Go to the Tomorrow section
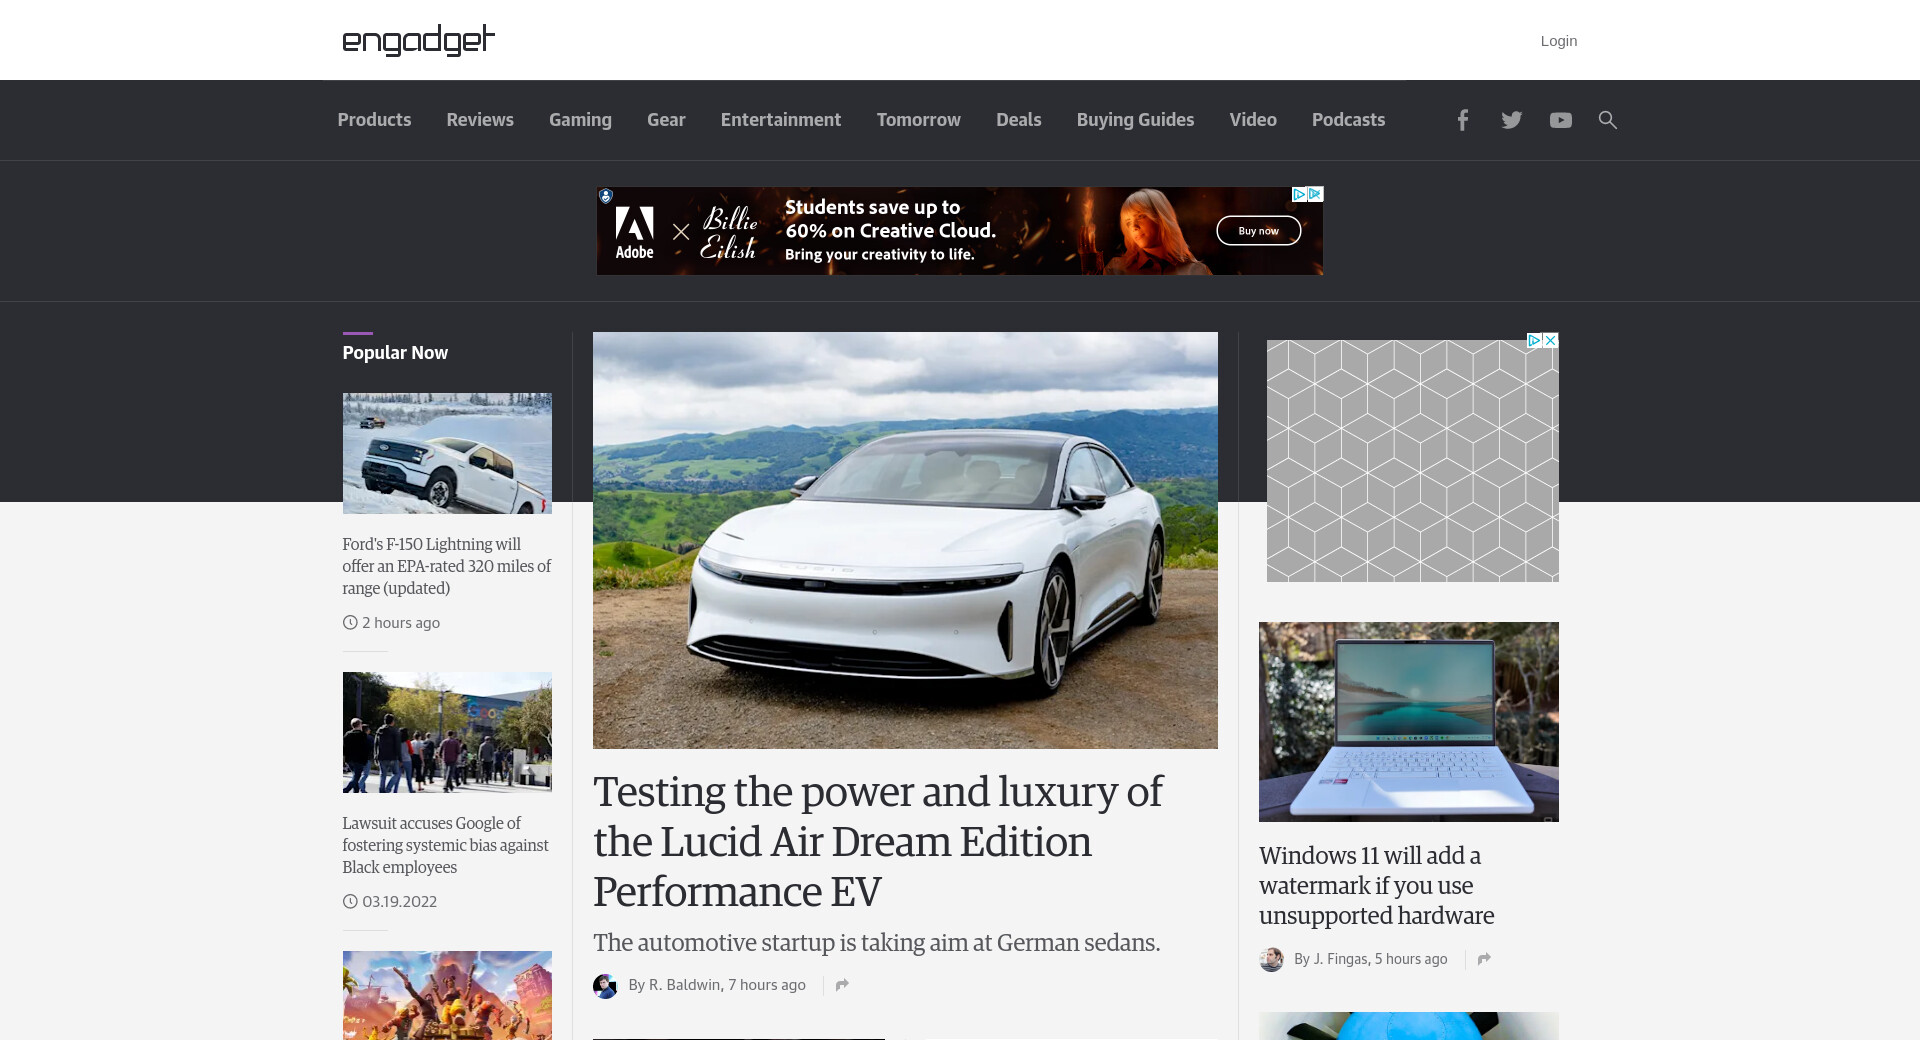 919,120
